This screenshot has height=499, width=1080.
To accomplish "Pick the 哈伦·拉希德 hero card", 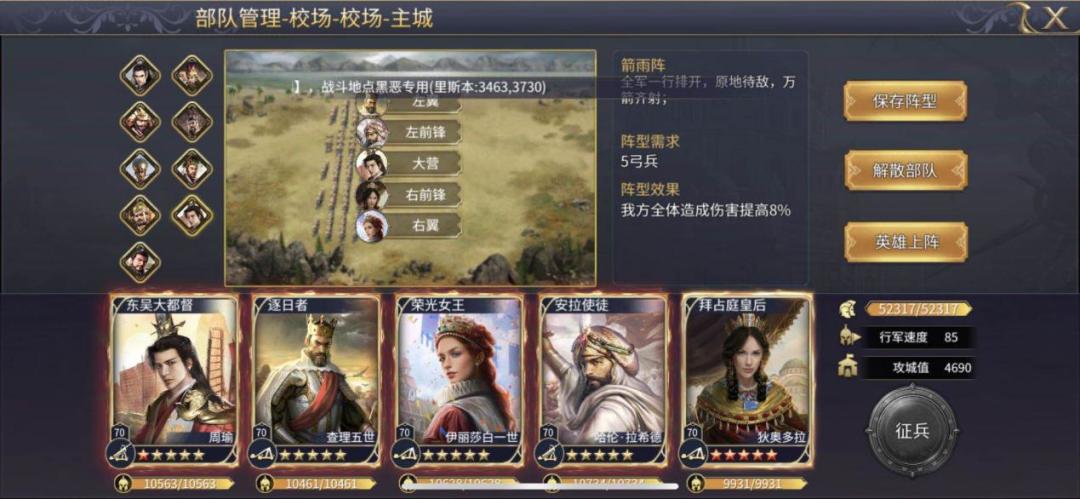I will click(603, 380).
